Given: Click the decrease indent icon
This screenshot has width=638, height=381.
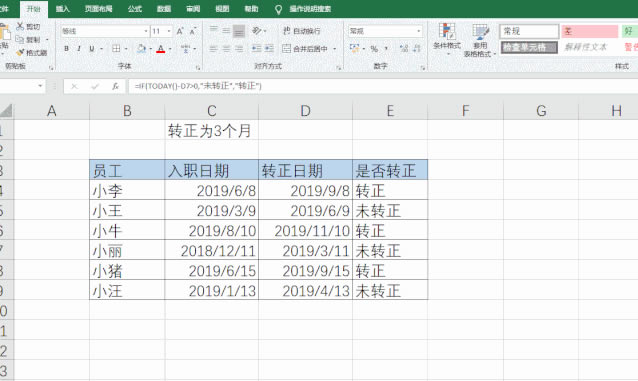Looking at the screenshot, I should coord(256,48).
